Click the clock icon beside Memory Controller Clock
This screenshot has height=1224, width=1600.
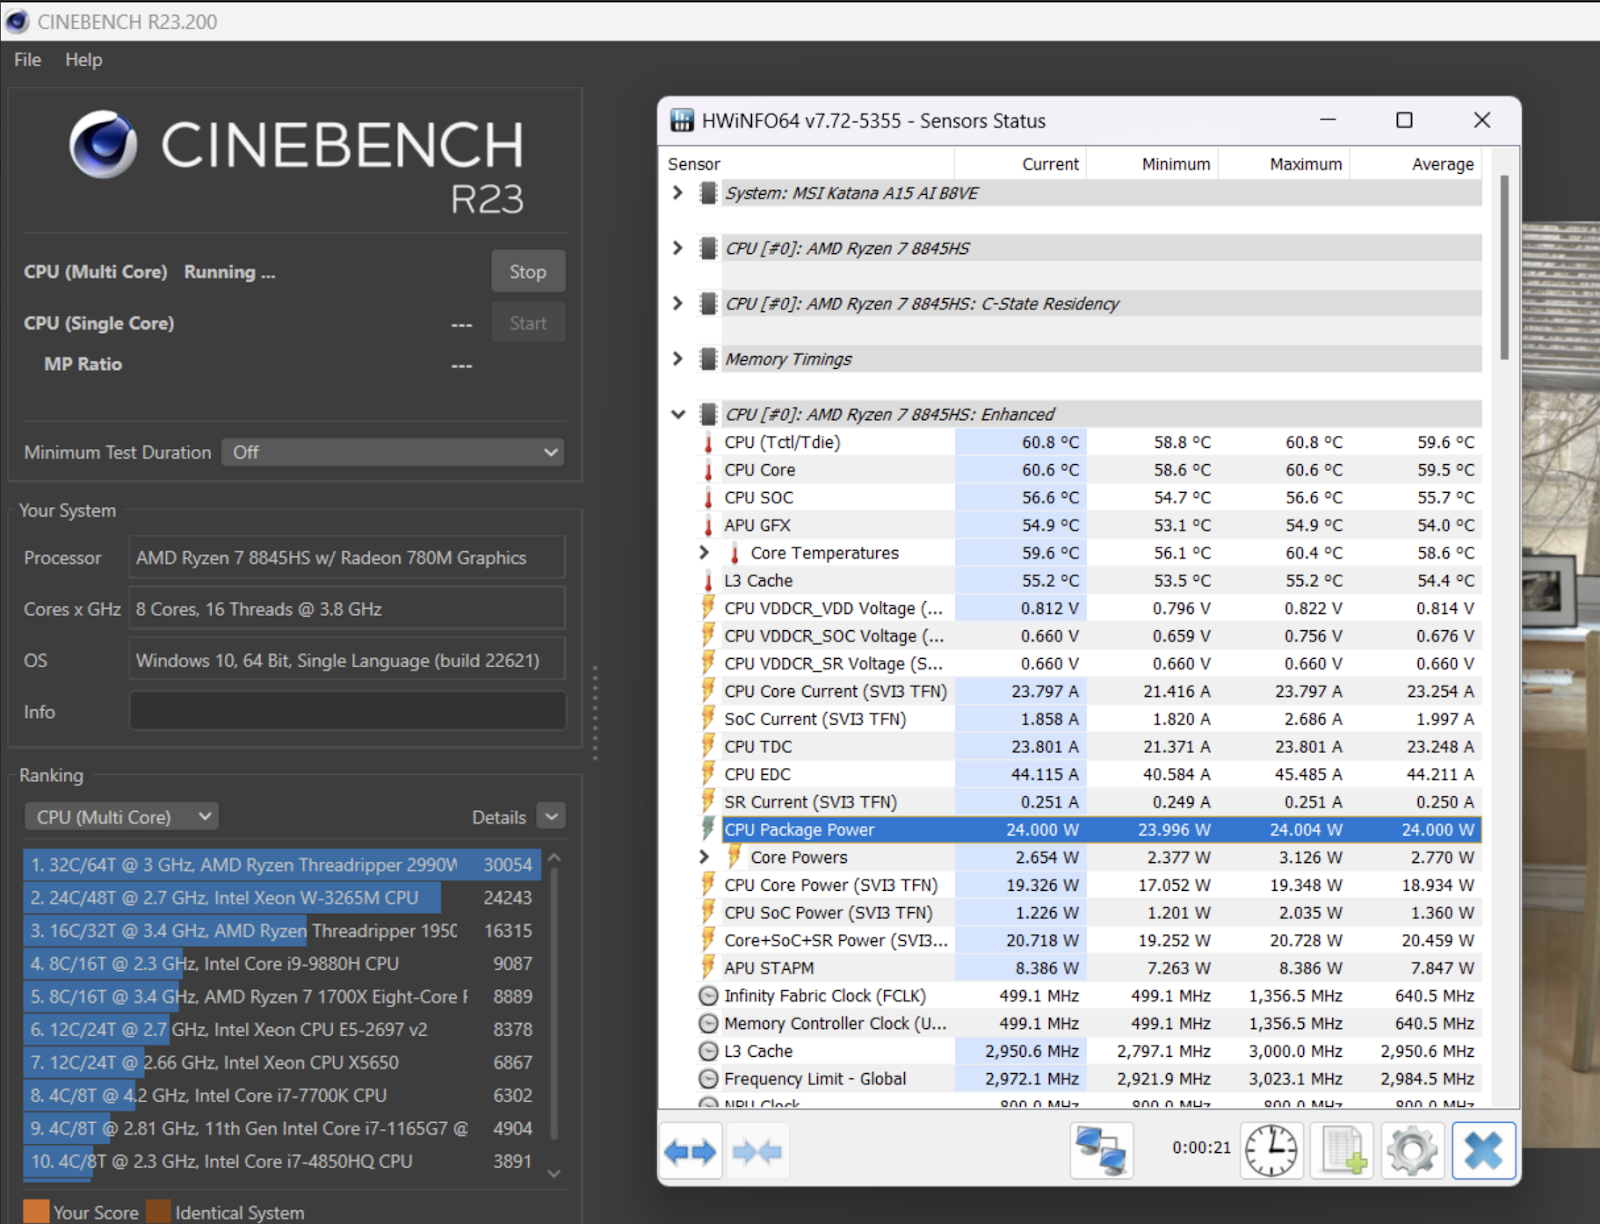coord(708,1024)
